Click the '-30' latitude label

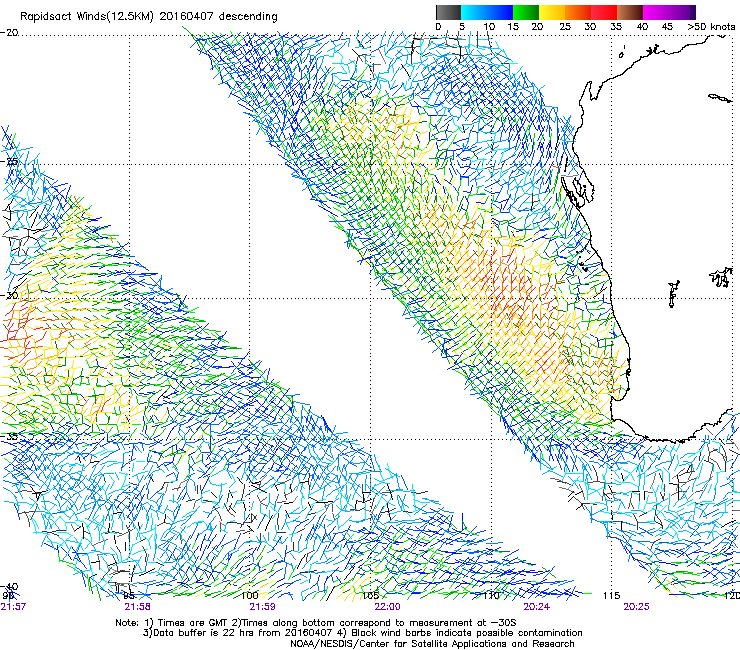9,295
